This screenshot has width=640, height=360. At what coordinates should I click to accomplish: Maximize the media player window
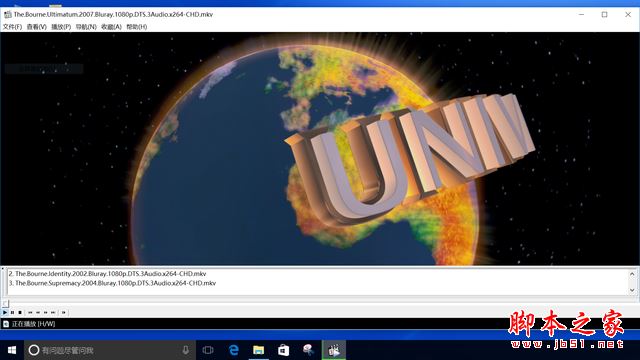point(604,14)
